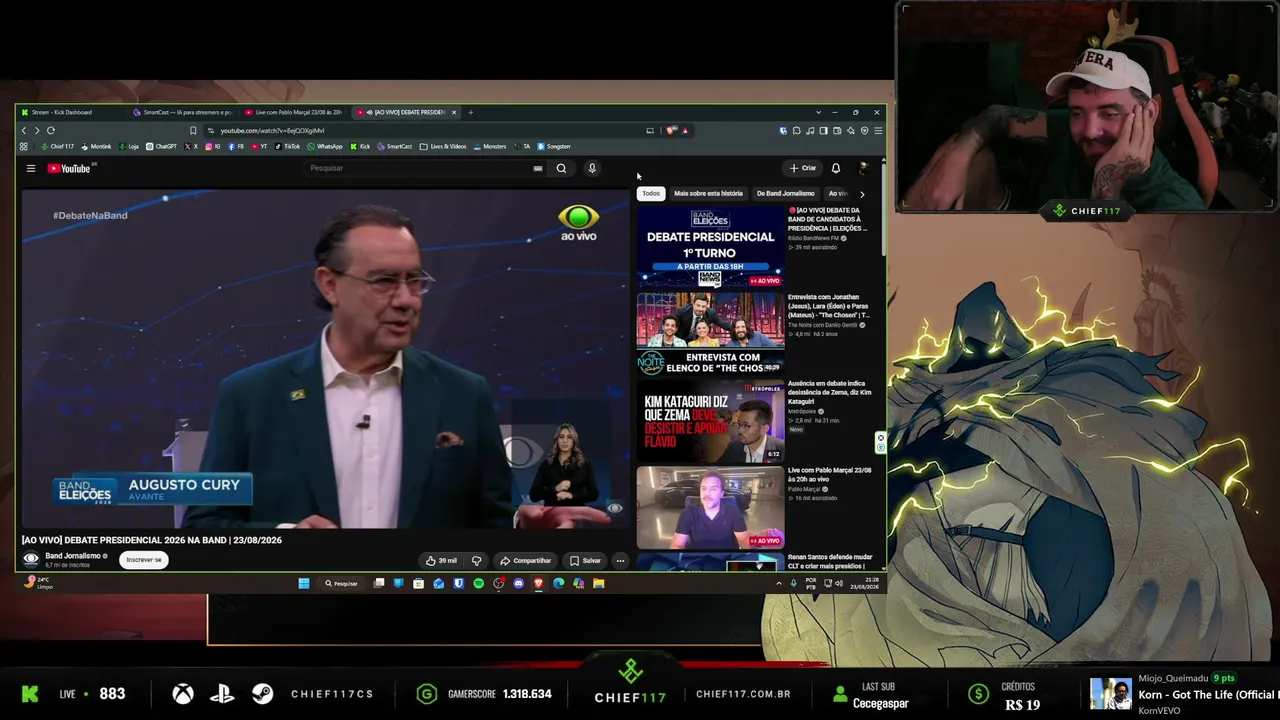Open the Windows Start menu

304,584
